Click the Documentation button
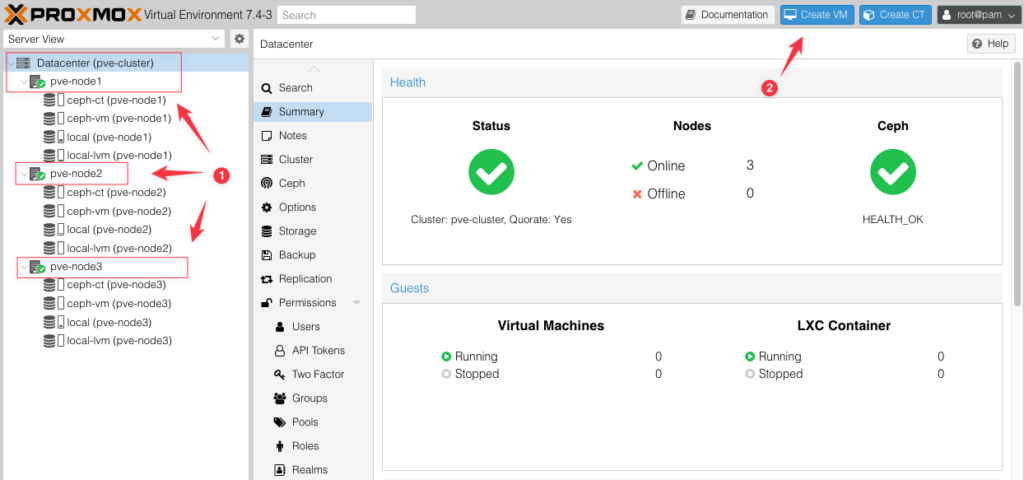This screenshot has width=1024, height=480. [728, 15]
